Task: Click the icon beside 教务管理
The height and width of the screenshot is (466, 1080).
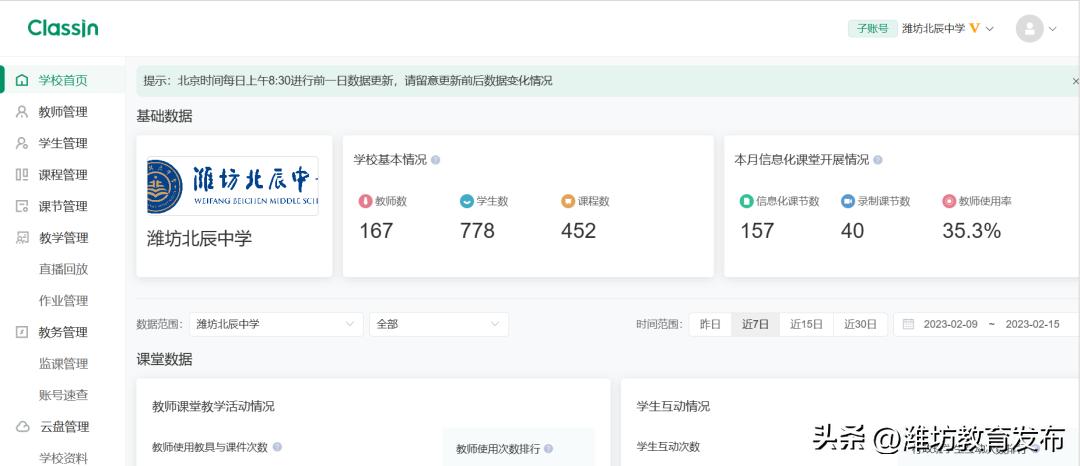Action: coord(22,332)
